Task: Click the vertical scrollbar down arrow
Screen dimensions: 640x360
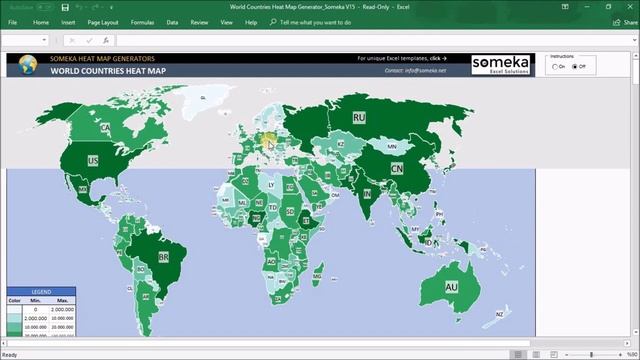Action: pyautogui.click(x=636, y=332)
